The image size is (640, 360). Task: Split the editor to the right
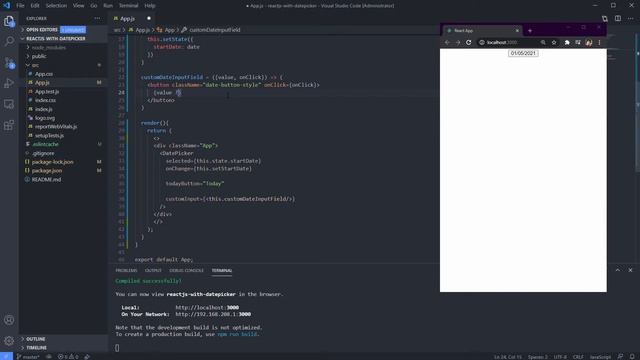click(618, 18)
